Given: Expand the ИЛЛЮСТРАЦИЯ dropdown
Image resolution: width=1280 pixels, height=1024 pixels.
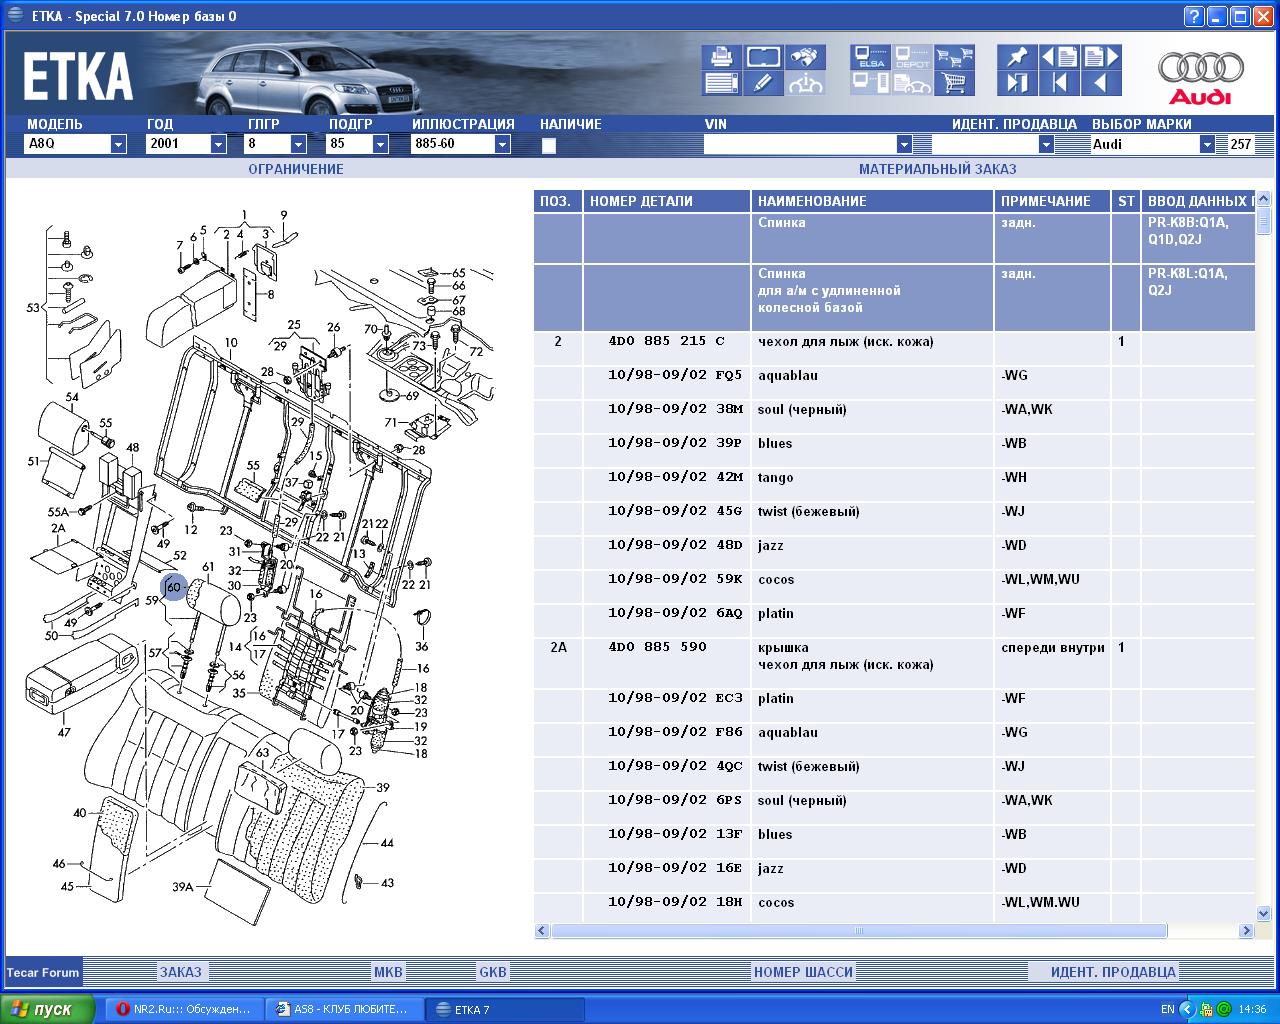Looking at the screenshot, I should click(502, 144).
